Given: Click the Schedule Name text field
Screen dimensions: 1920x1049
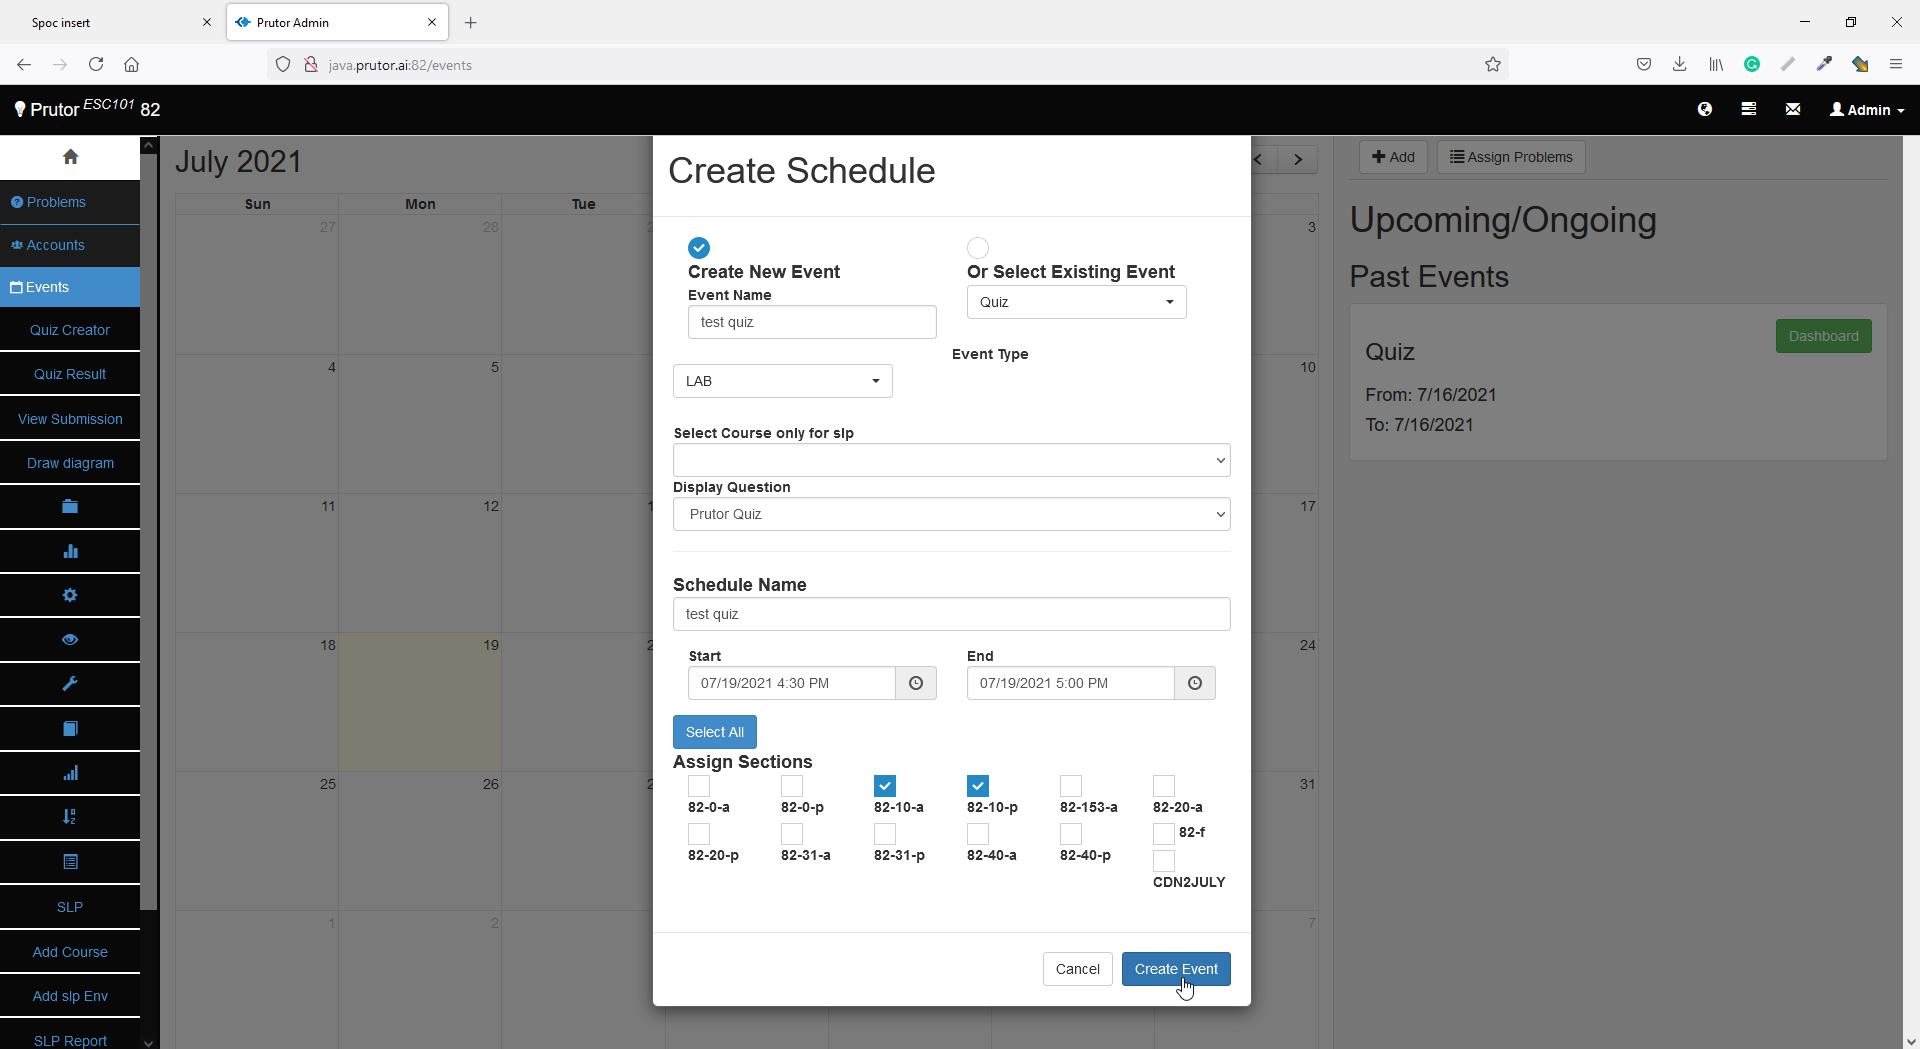Looking at the screenshot, I should [x=951, y=614].
